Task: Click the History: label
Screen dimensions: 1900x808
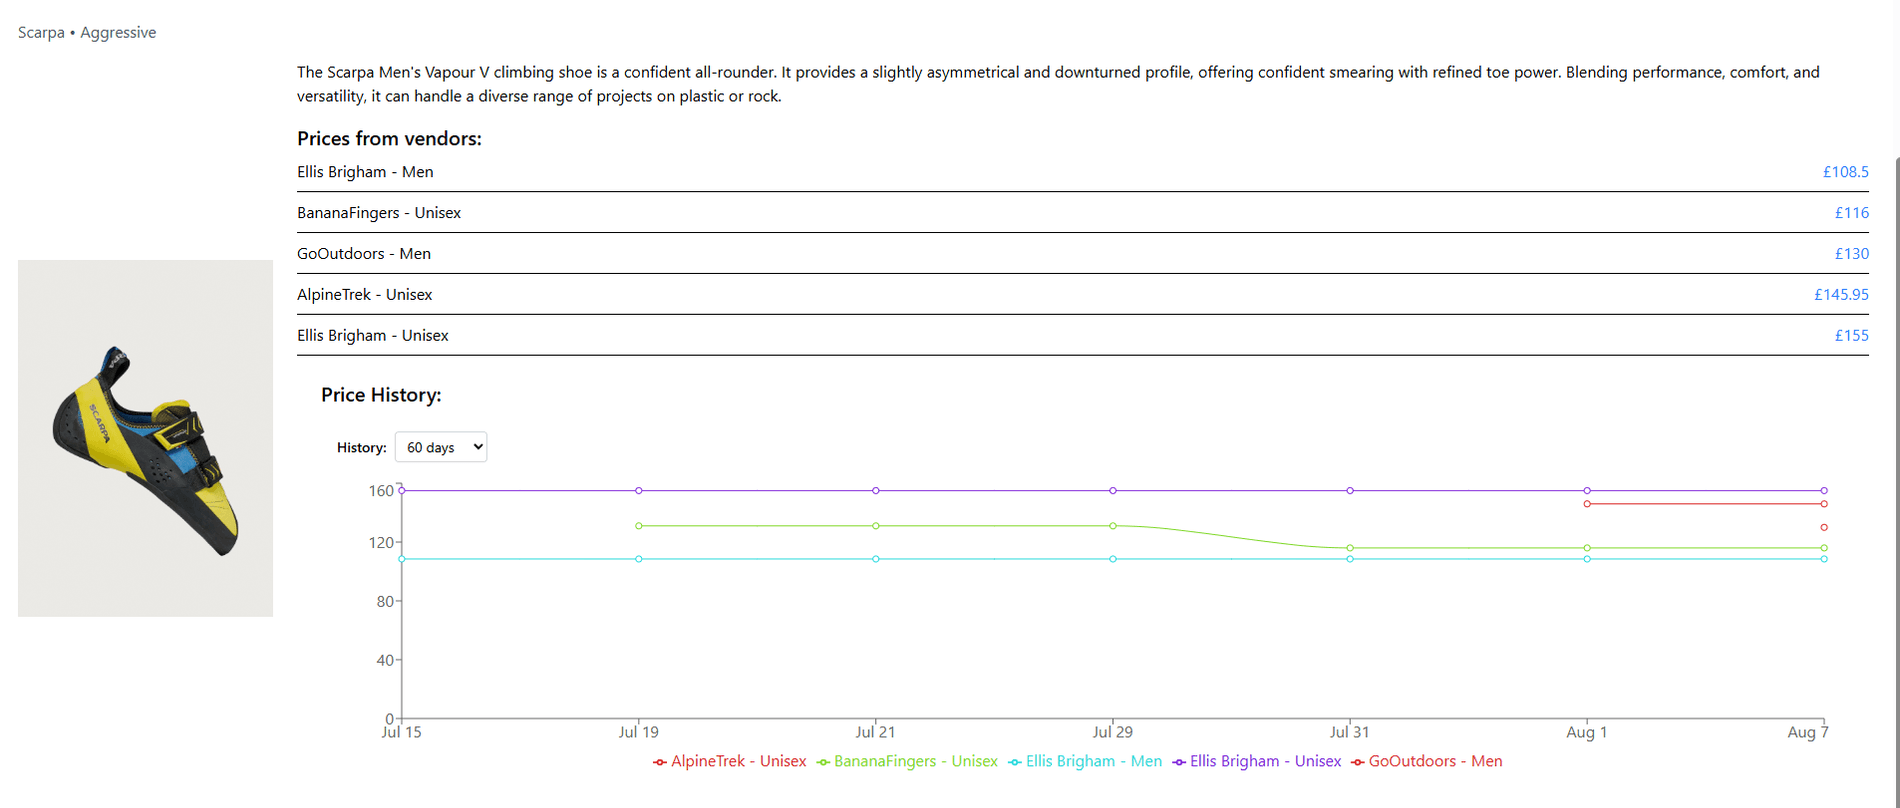Action: [x=362, y=447]
